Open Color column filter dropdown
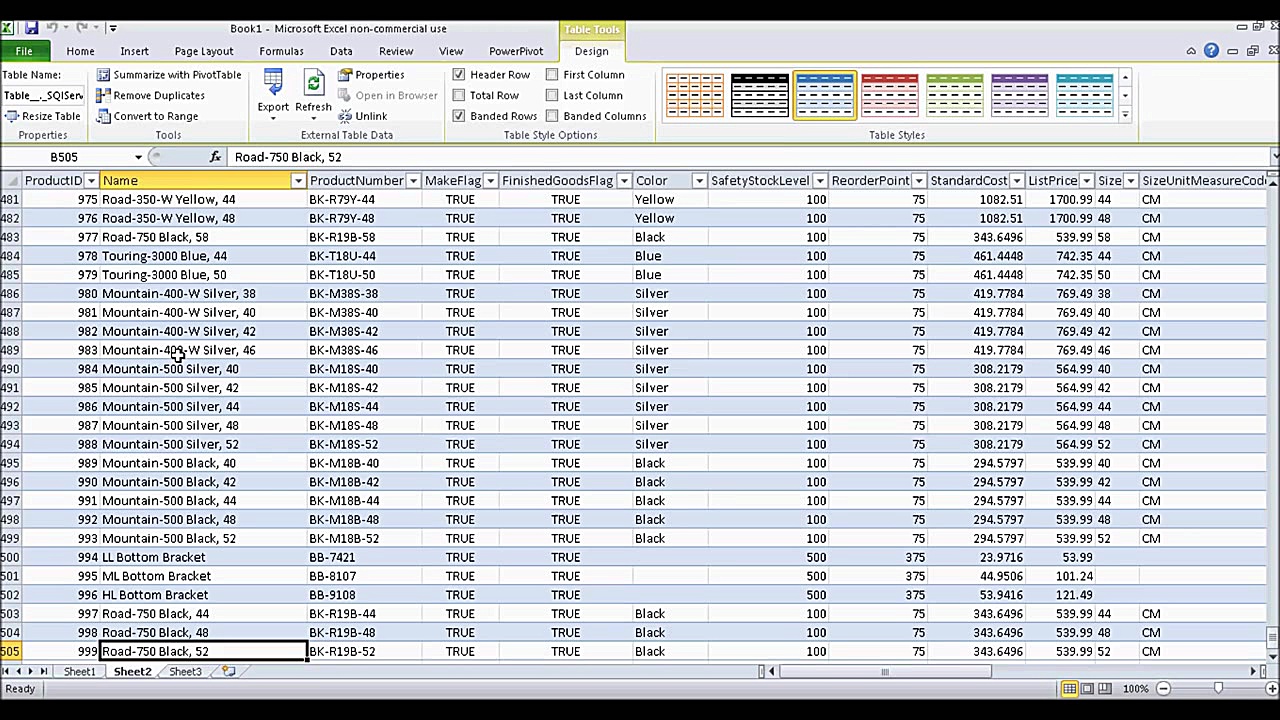 point(698,181)
